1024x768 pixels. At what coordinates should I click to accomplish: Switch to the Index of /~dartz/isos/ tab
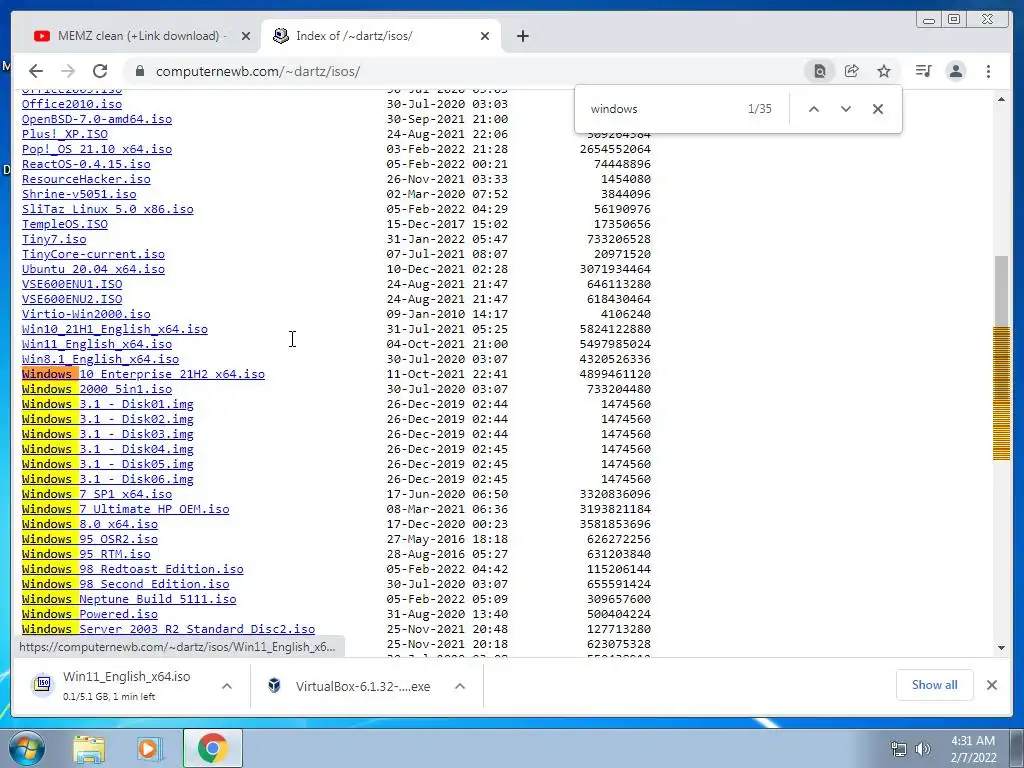coord(379,36)
